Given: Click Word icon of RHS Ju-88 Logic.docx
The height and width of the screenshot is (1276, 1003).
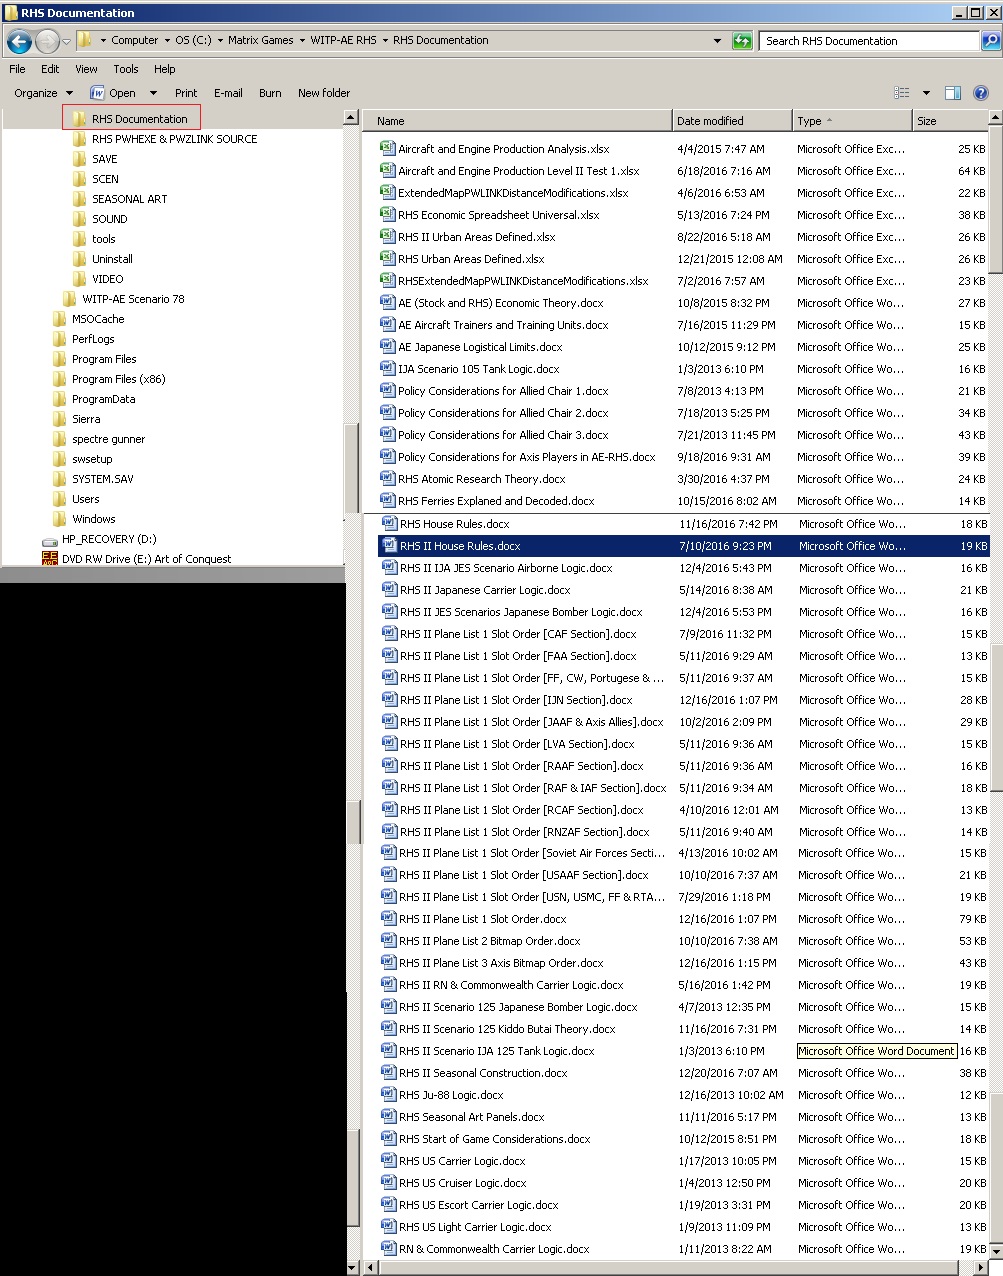Looking at the screenshot, I should 388,1094.
